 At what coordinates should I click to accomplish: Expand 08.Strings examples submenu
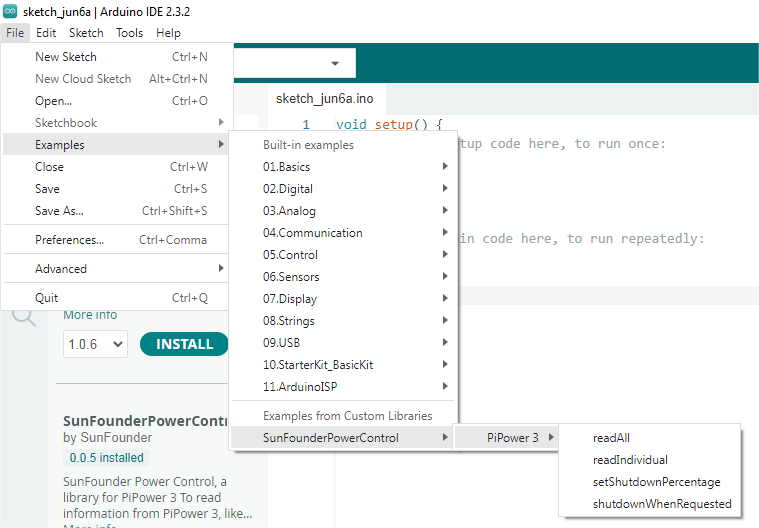(x=343, y=321)
